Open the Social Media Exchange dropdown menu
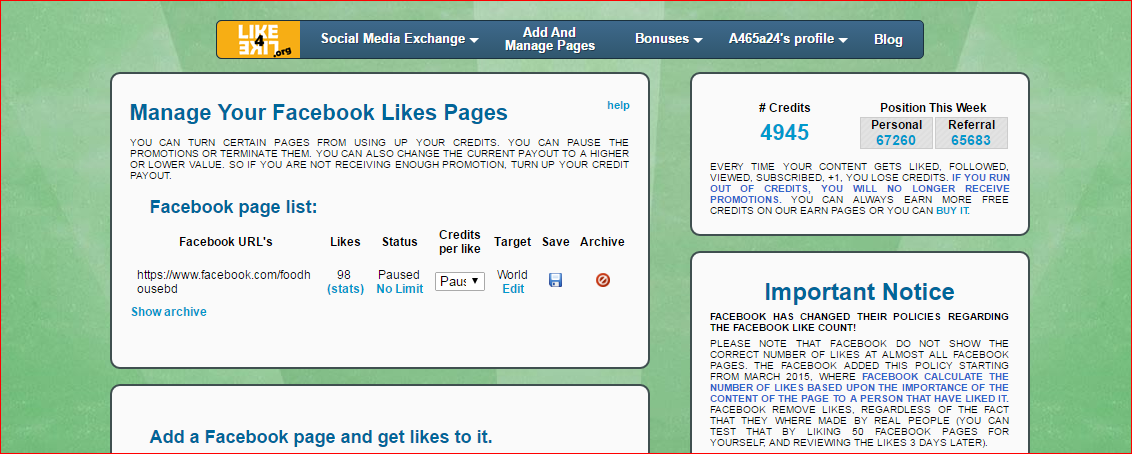 tap(399, 39)
